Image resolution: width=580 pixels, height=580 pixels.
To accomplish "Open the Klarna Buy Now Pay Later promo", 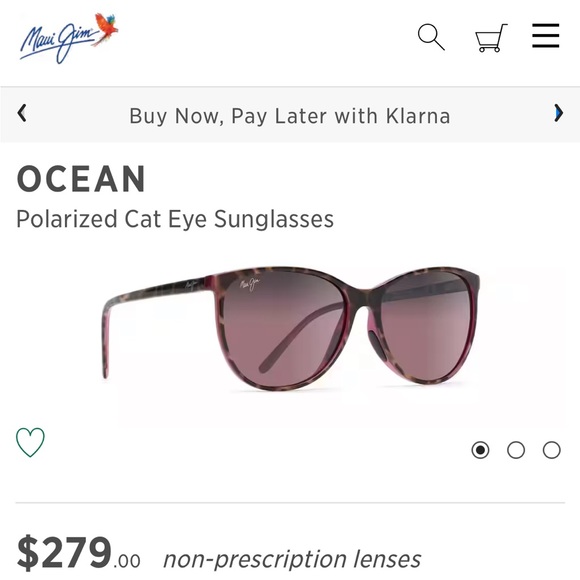I will point(290,116).
